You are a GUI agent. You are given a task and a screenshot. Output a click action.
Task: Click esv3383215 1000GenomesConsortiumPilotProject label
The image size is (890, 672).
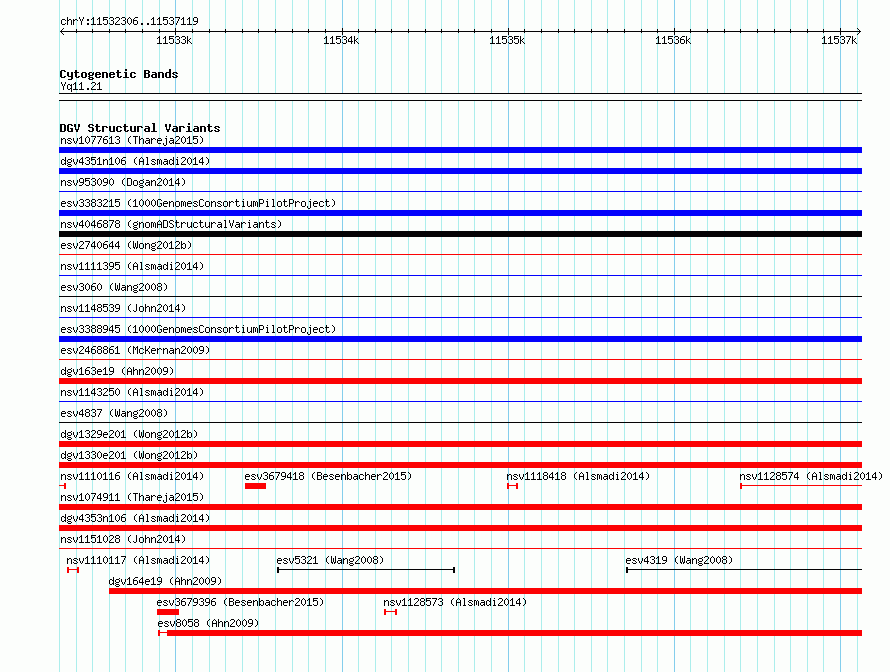tap(198, 203)
